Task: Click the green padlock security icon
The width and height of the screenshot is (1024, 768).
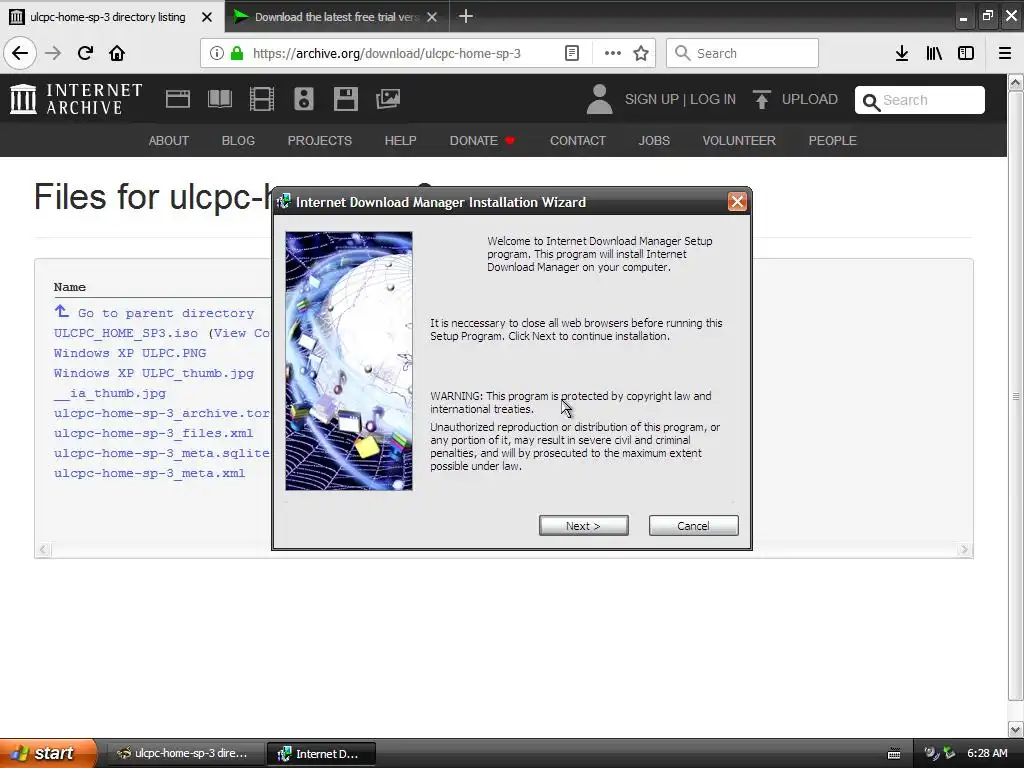Action: (x=236, y=53)
